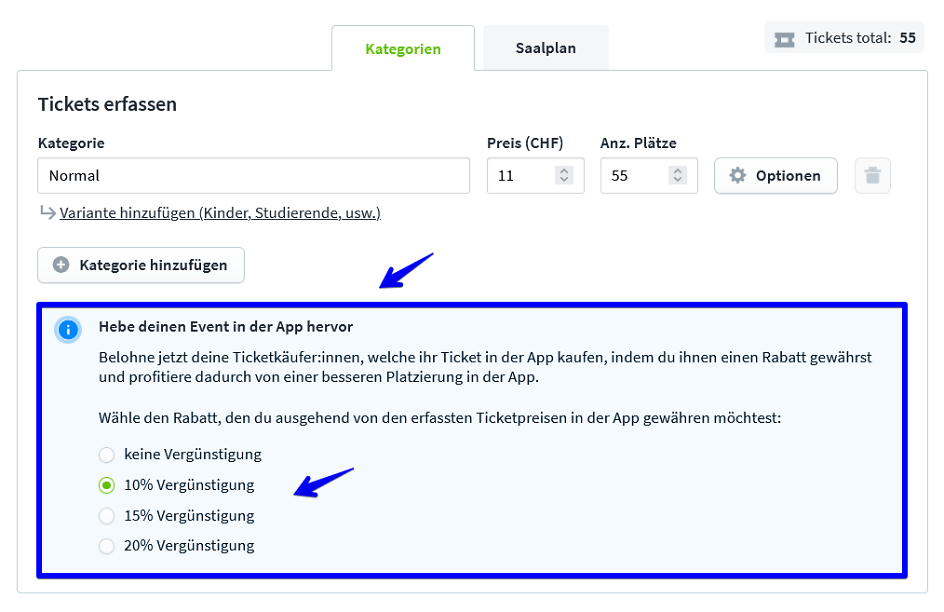Select the 15% Vergünstigung option
This screenshot has width=944, height=612.
pyautogui.click(x=107, y=515)
